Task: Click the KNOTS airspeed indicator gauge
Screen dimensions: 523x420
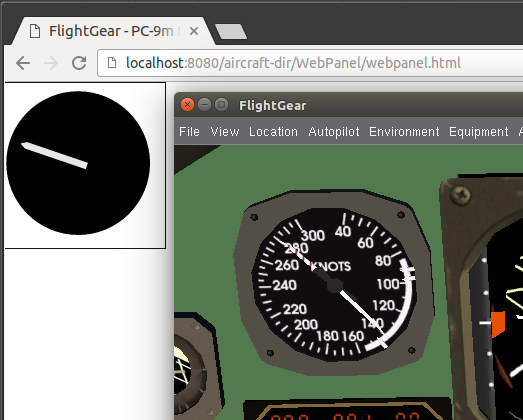Action: (334, 285)
